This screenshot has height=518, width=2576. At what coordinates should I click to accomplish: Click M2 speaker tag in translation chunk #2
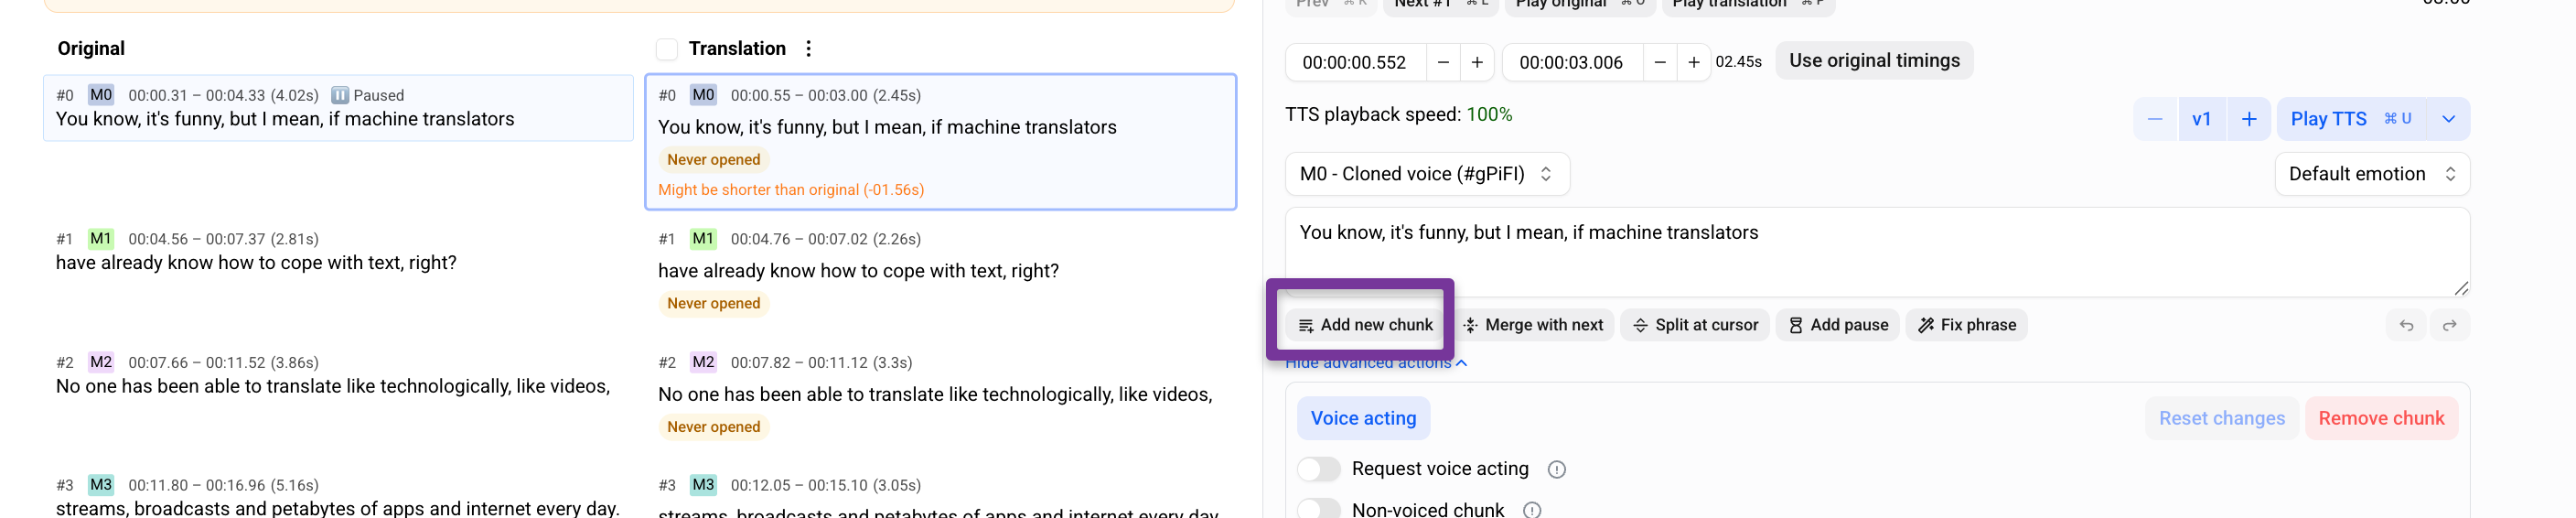coord(703,362)
